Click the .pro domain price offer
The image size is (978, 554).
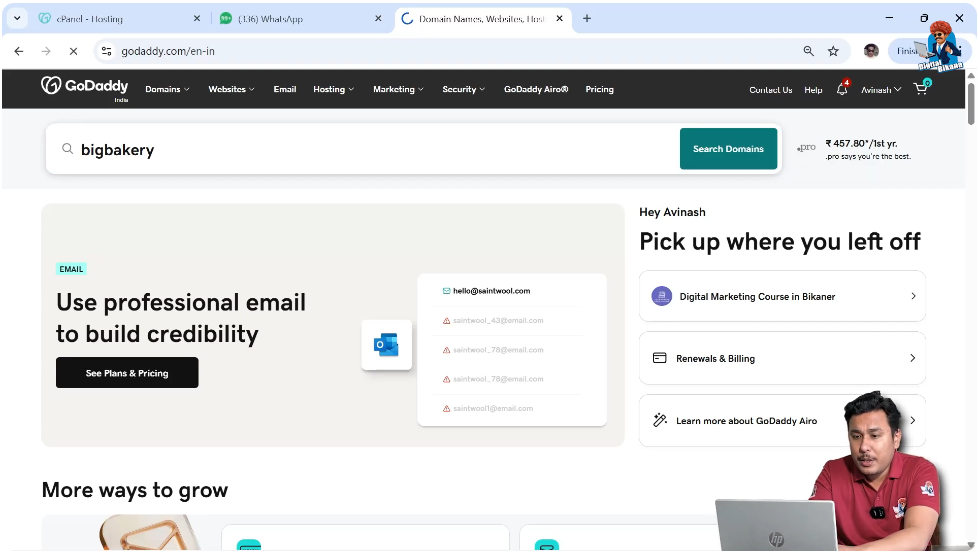[x=855, y=148]
